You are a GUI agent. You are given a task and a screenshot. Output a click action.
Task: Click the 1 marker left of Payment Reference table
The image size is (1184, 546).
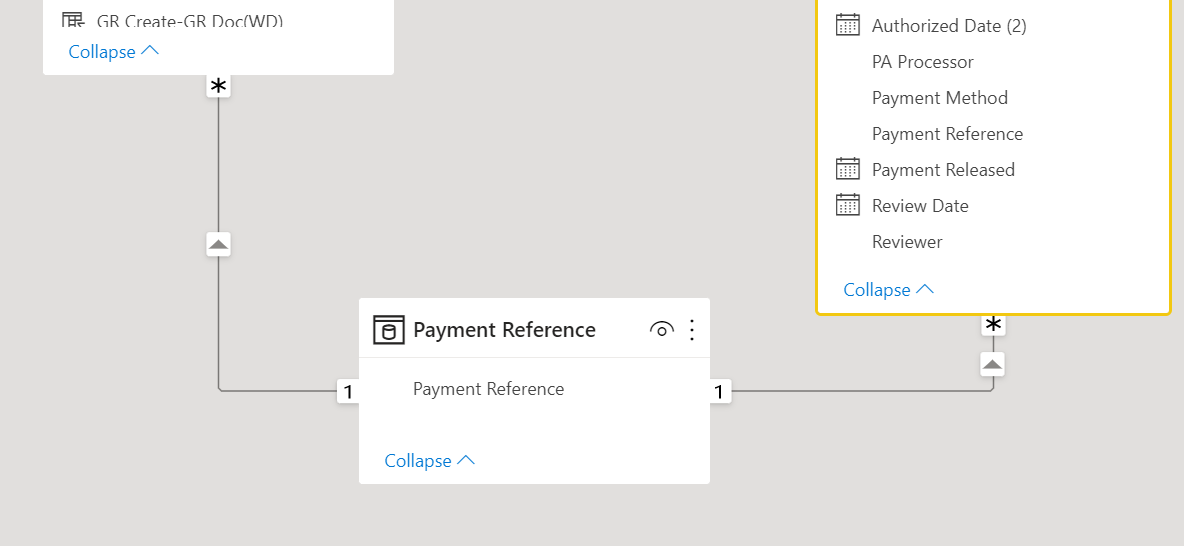point(348,392)
